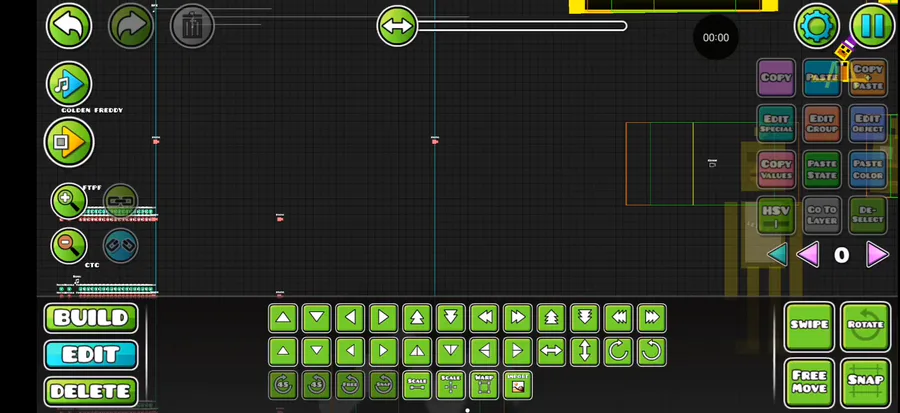The height and width of the screenshot is (413, 900).
Task: Move down with the triple-arrow button
Action: (585, 318)
